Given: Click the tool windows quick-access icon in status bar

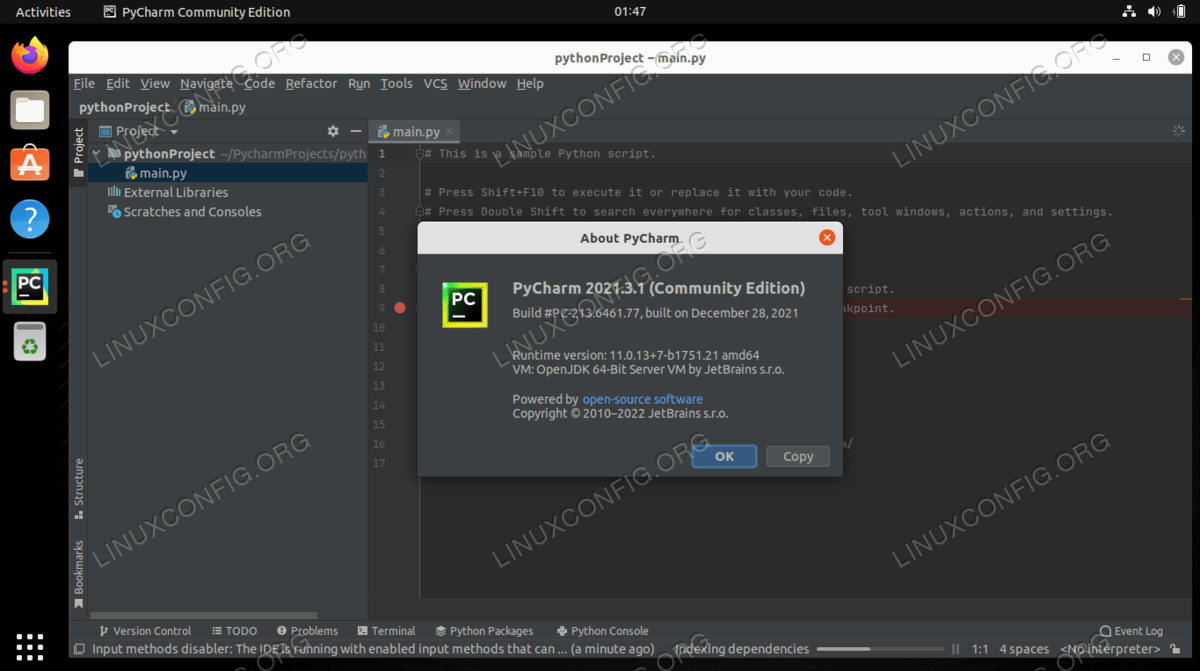Looking at the screenshot, I should (x=79, y=649).
